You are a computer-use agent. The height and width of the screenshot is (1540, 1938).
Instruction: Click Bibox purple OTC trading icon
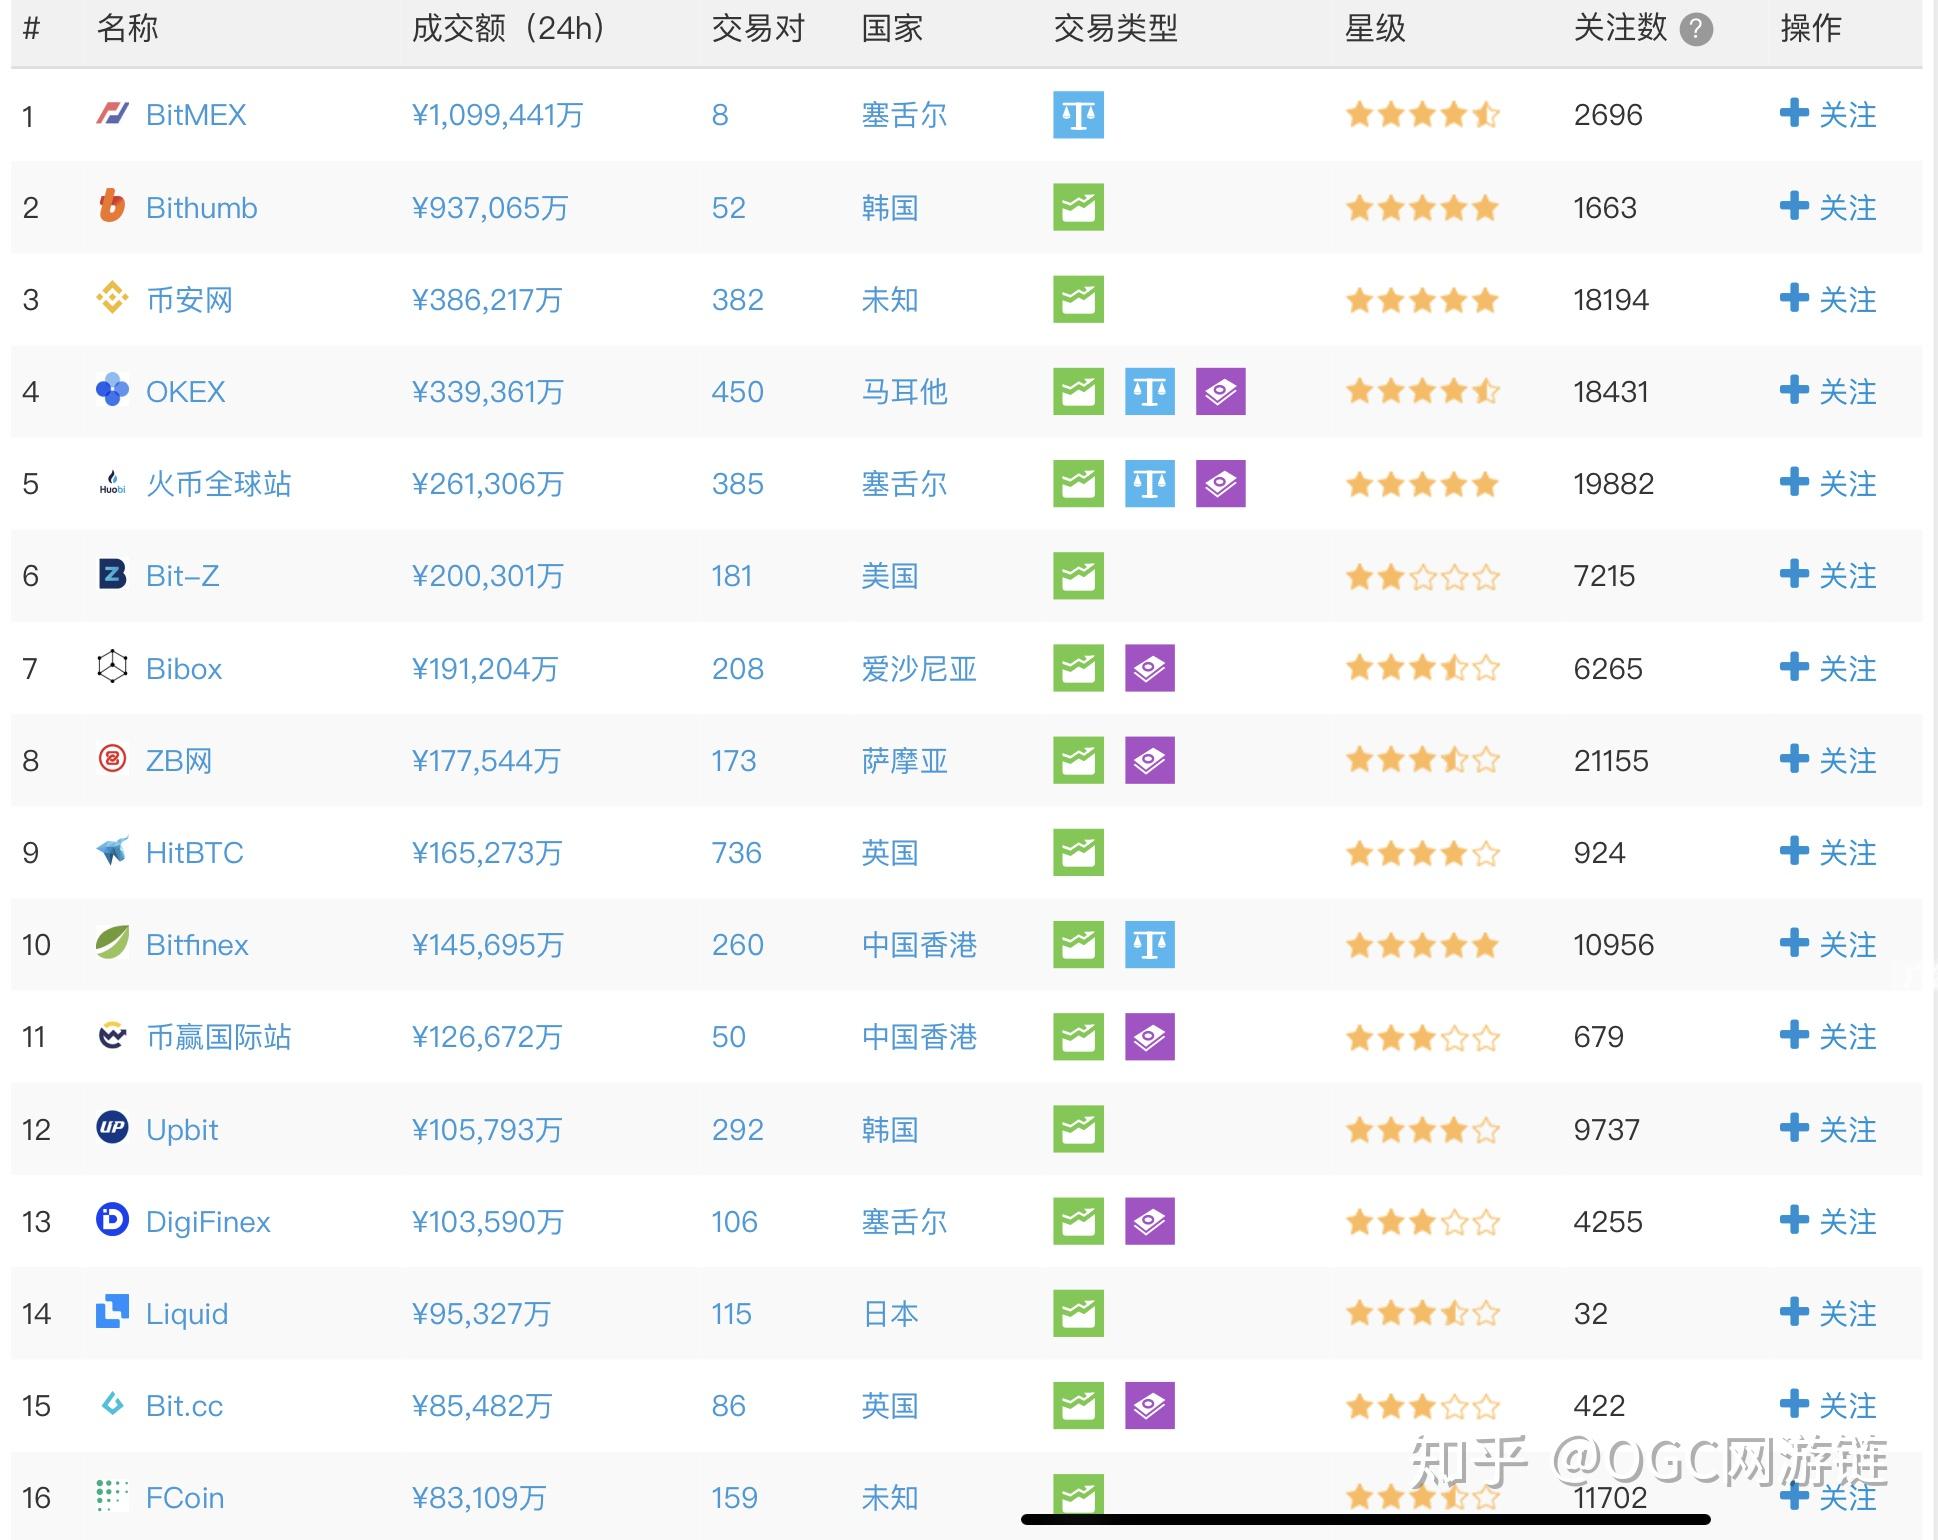[1149, 668]
